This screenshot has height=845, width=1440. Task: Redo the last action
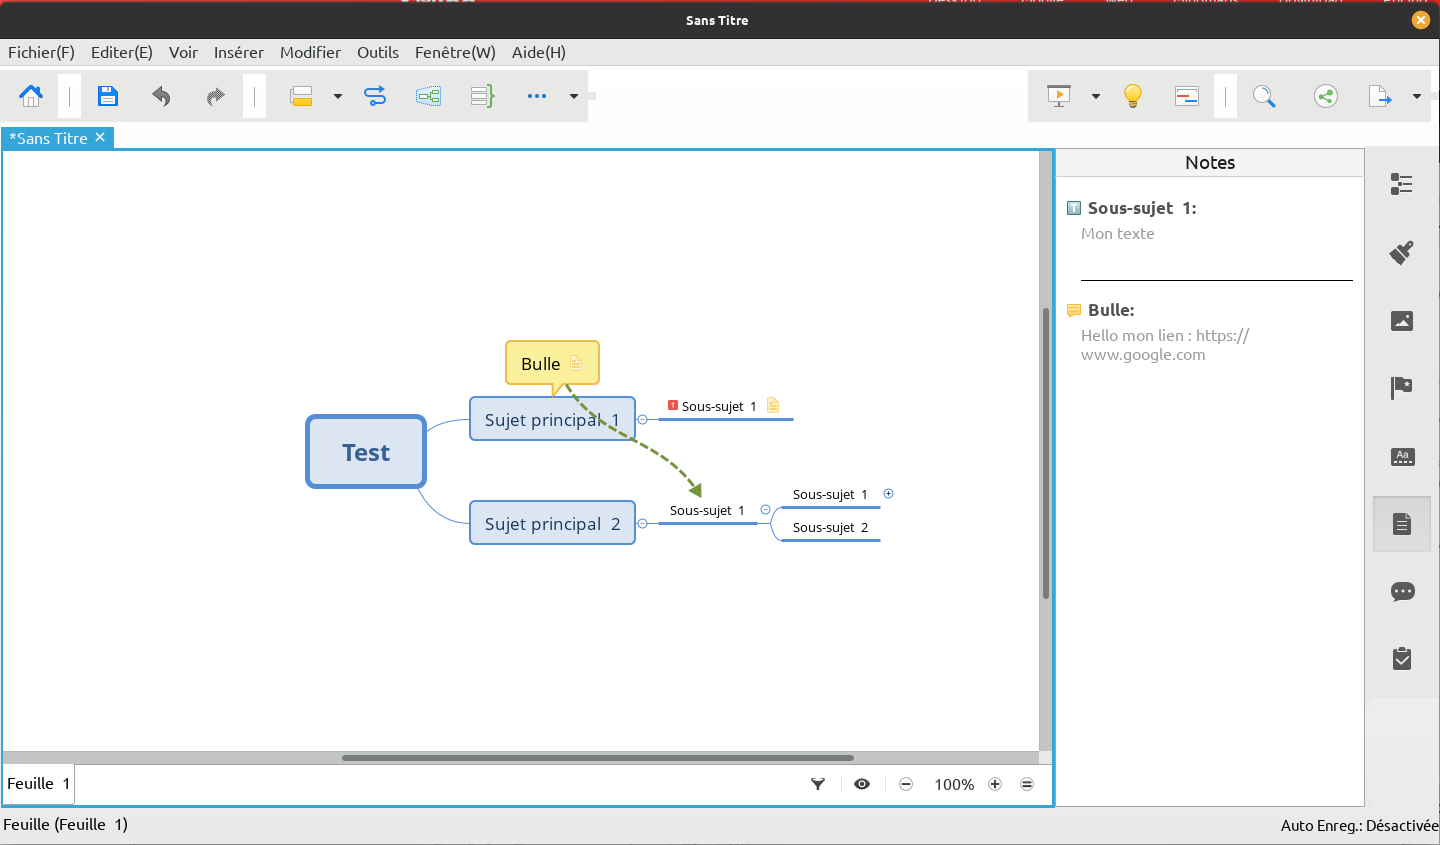point(215,96)
